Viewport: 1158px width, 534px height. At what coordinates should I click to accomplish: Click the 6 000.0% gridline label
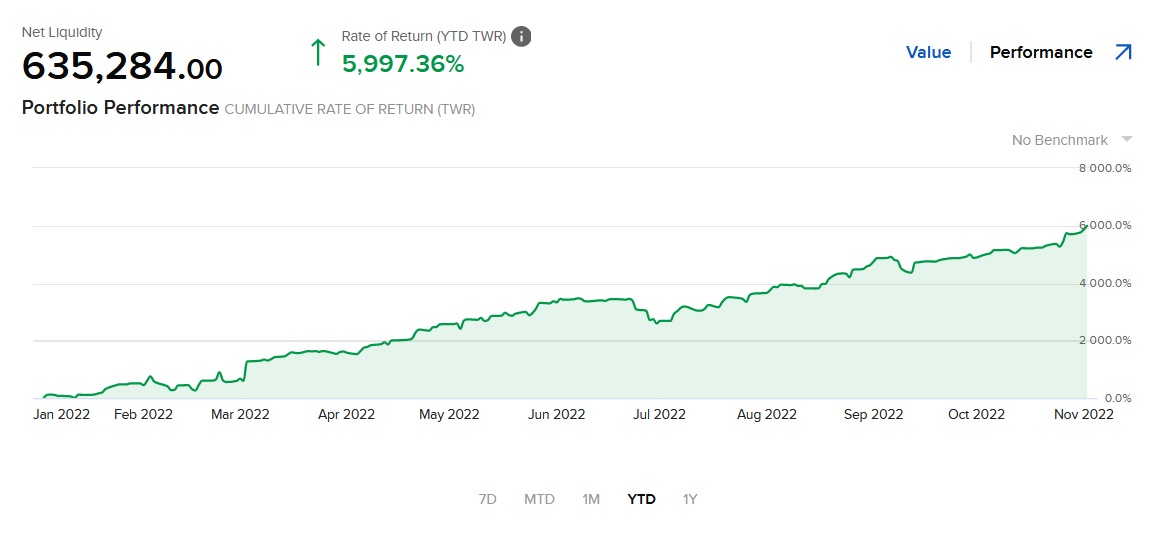click(1105, 226)
